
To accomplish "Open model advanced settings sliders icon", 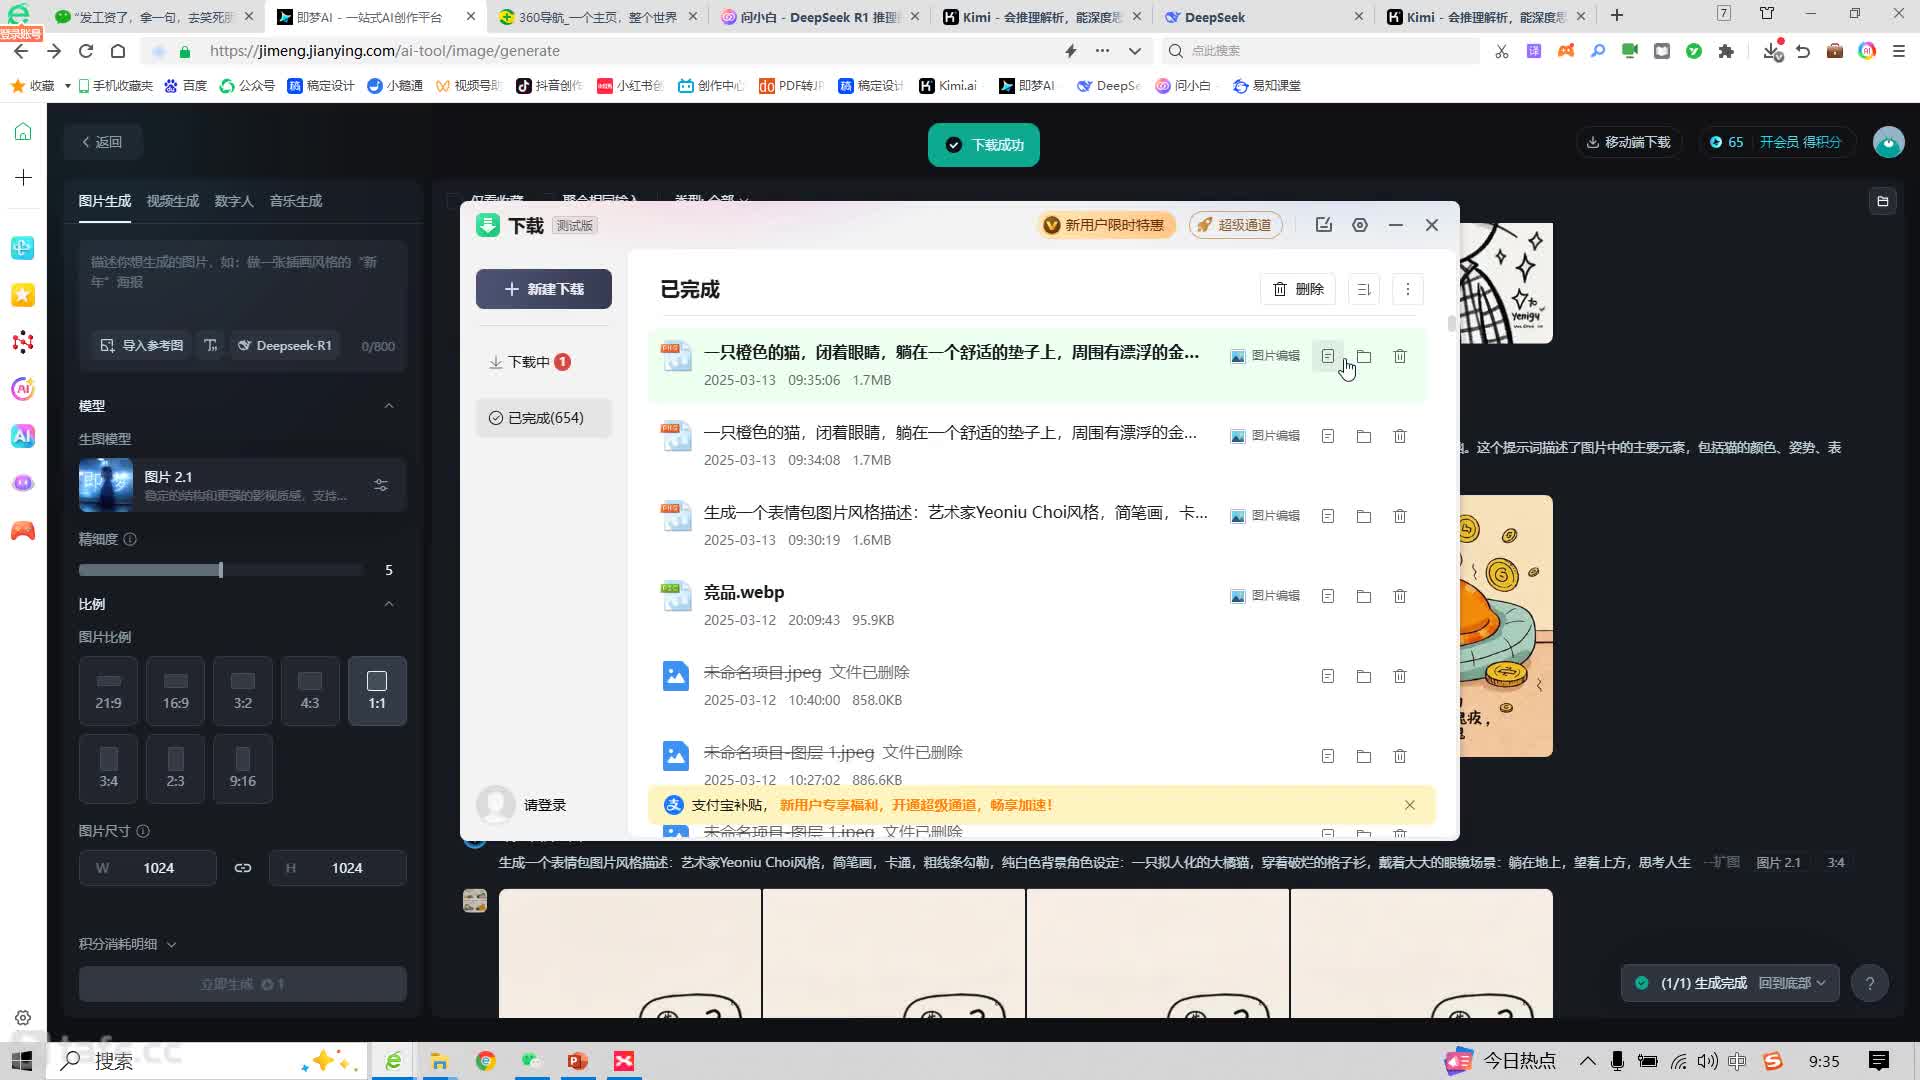I will [380, 484].
